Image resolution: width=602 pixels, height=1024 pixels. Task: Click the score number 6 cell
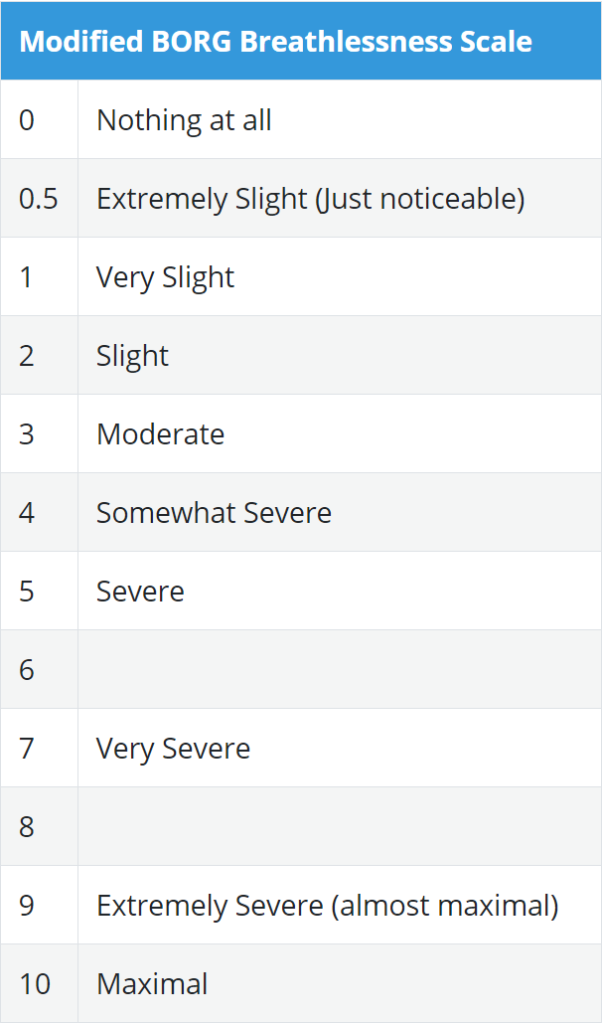tap(27, 670)
